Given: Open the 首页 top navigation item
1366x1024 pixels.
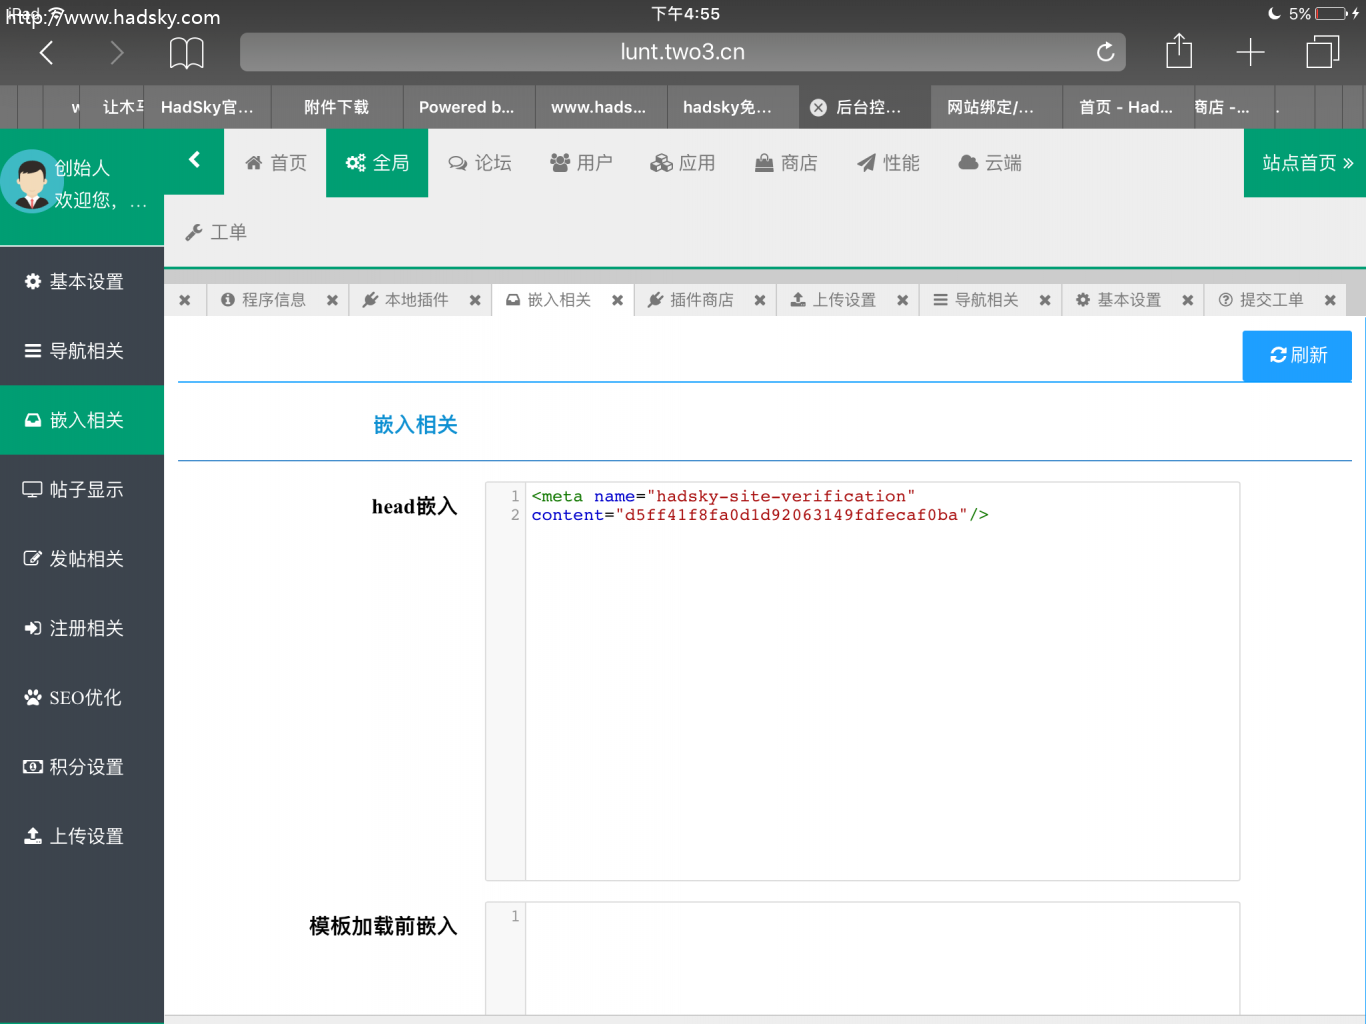Looking at the screenshot, I should (276, 163).
